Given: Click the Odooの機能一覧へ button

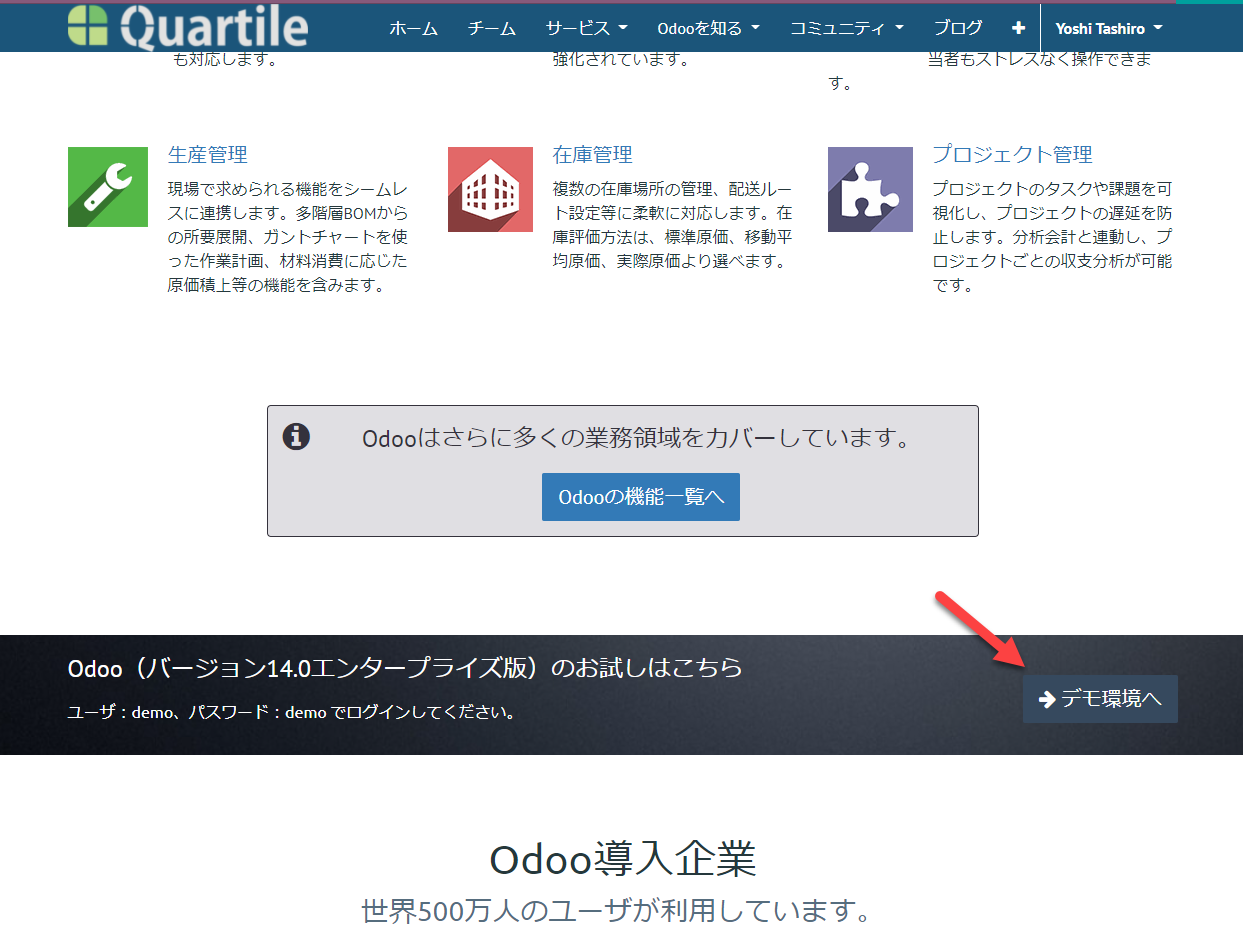Looking at the screenshot, I should [x=641, y=497].
